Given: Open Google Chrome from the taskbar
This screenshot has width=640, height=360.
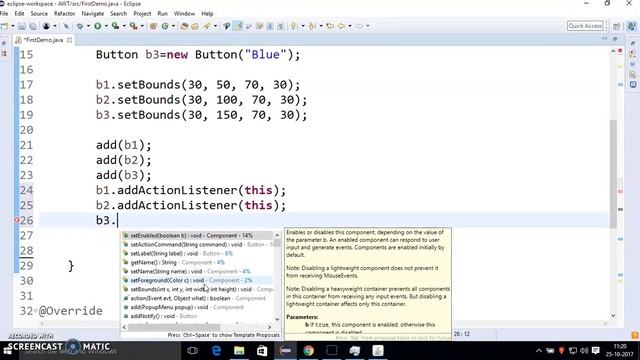Looking at the screenshot, I should pos(309,350).
